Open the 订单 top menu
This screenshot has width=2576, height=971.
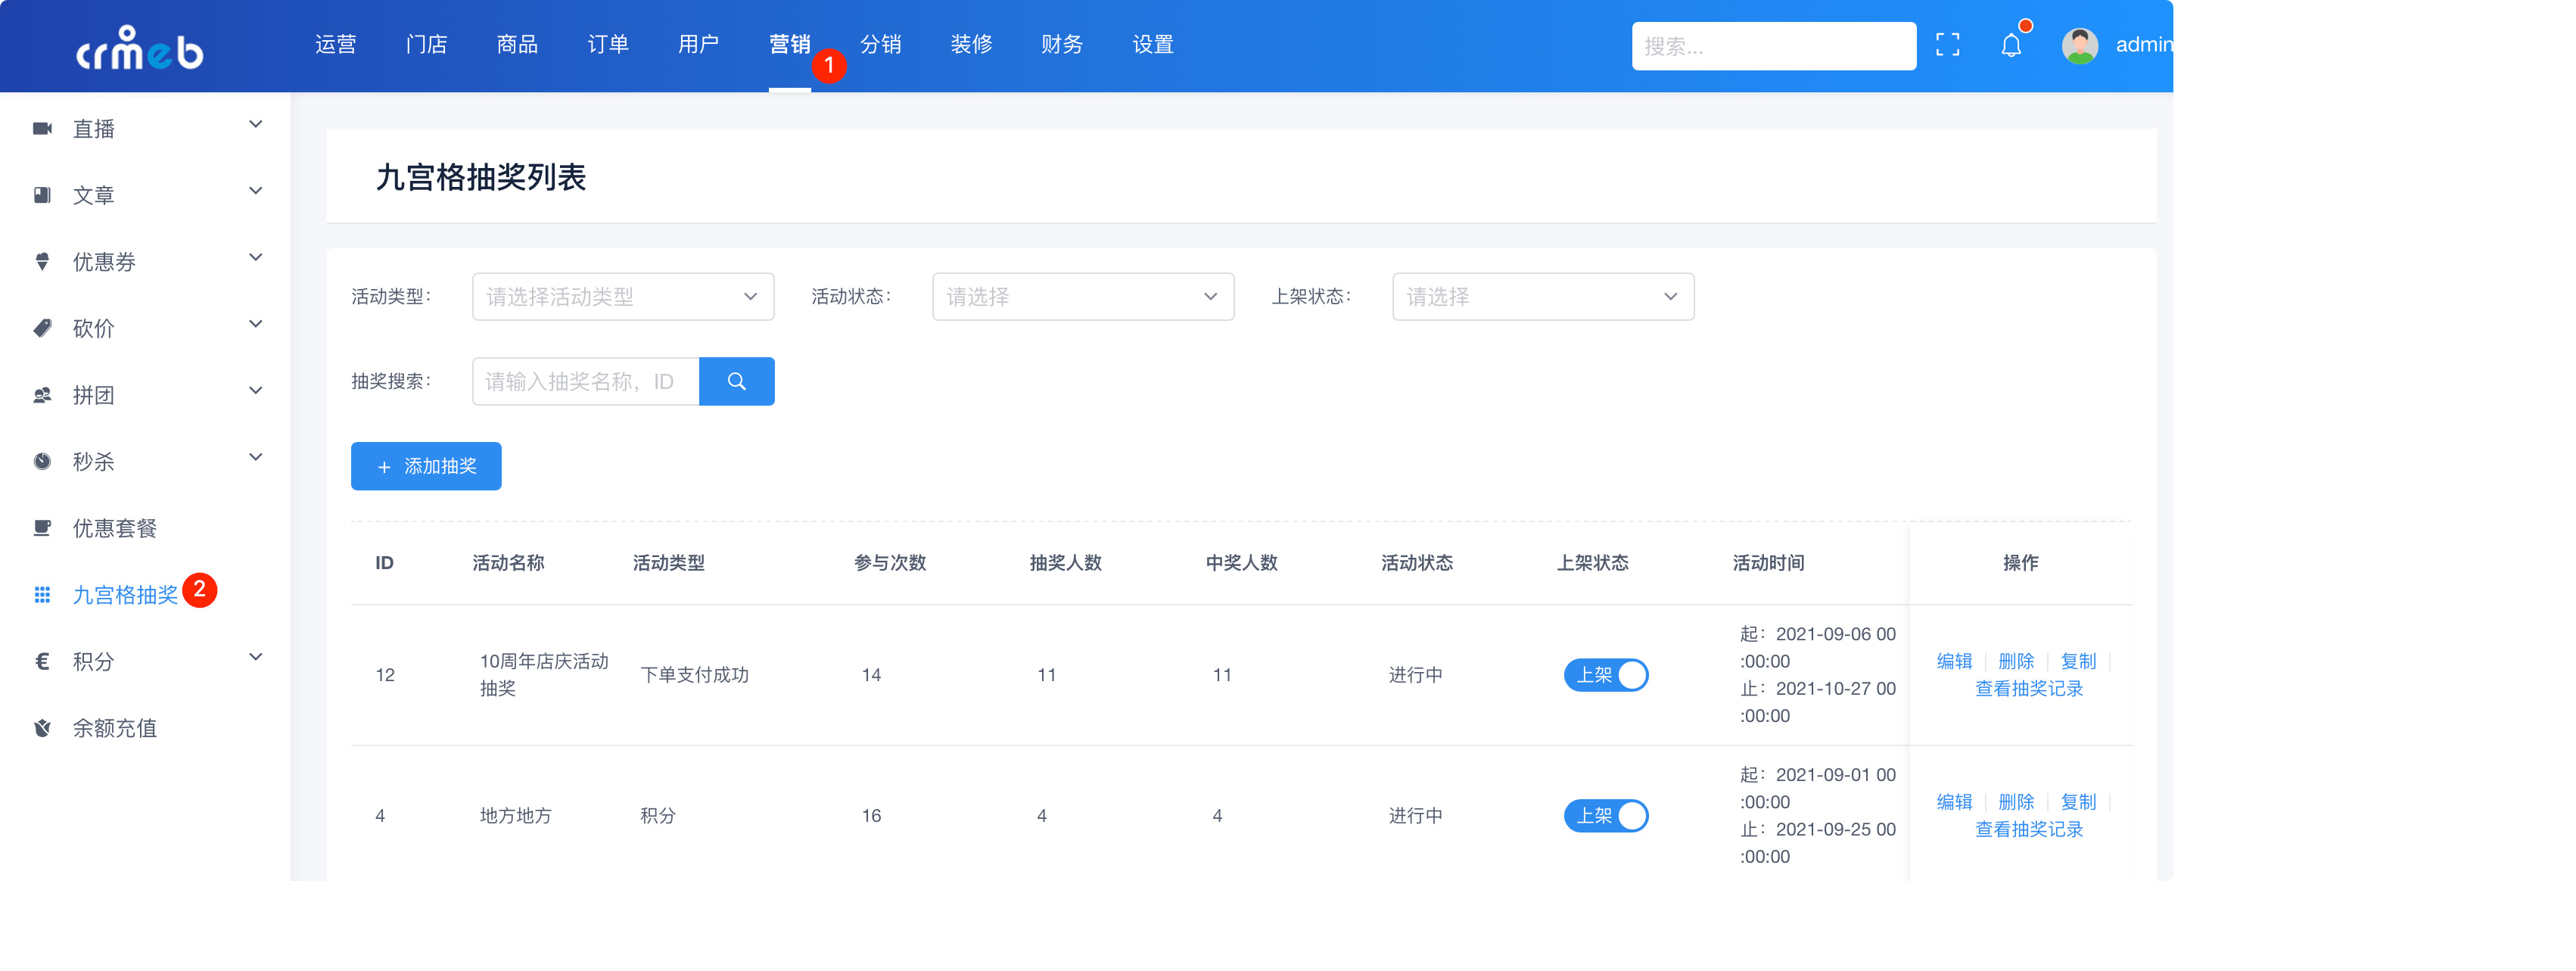[608, 45]
